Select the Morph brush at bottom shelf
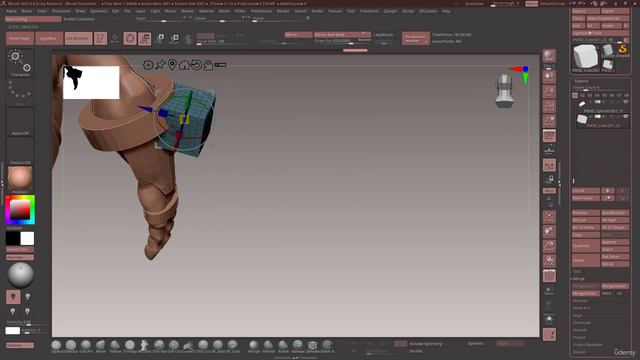Image resolution: width=640 pixels, height=360 pixels. point(253,346)
